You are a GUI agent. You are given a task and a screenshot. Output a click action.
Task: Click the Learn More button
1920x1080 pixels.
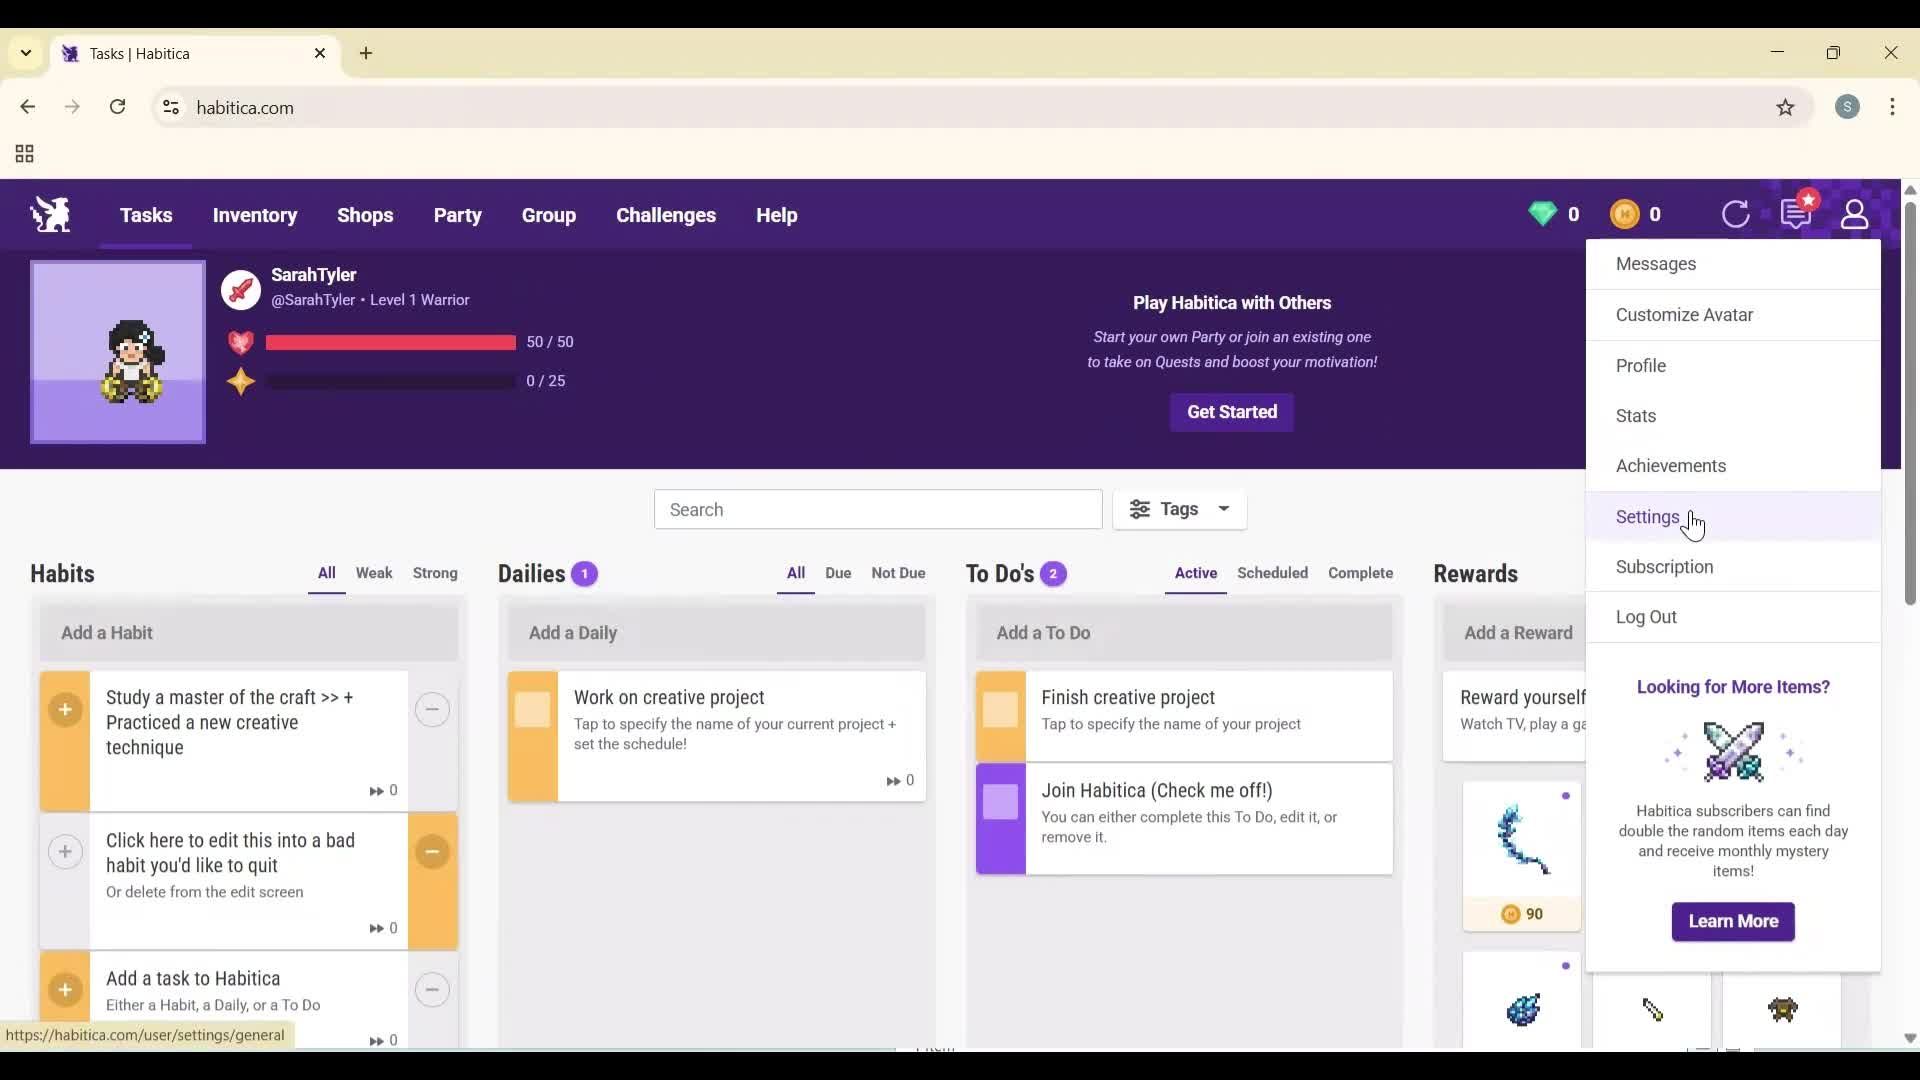point(1732,921)
